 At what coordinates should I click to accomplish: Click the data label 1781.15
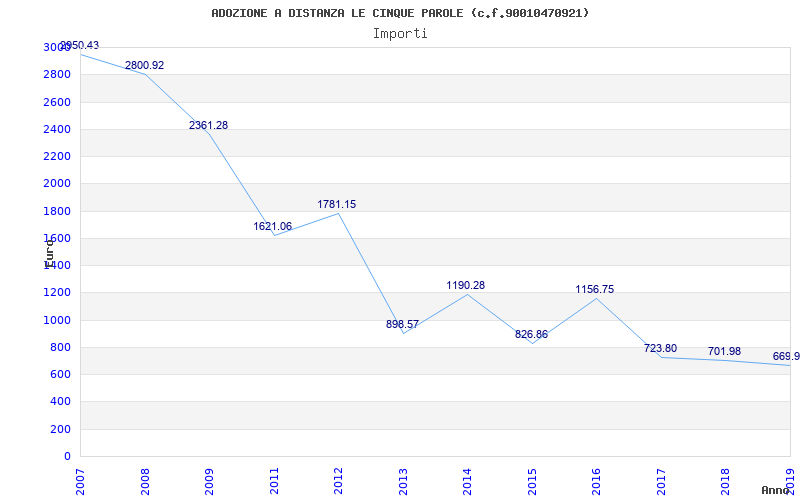(x=337, y=204)
